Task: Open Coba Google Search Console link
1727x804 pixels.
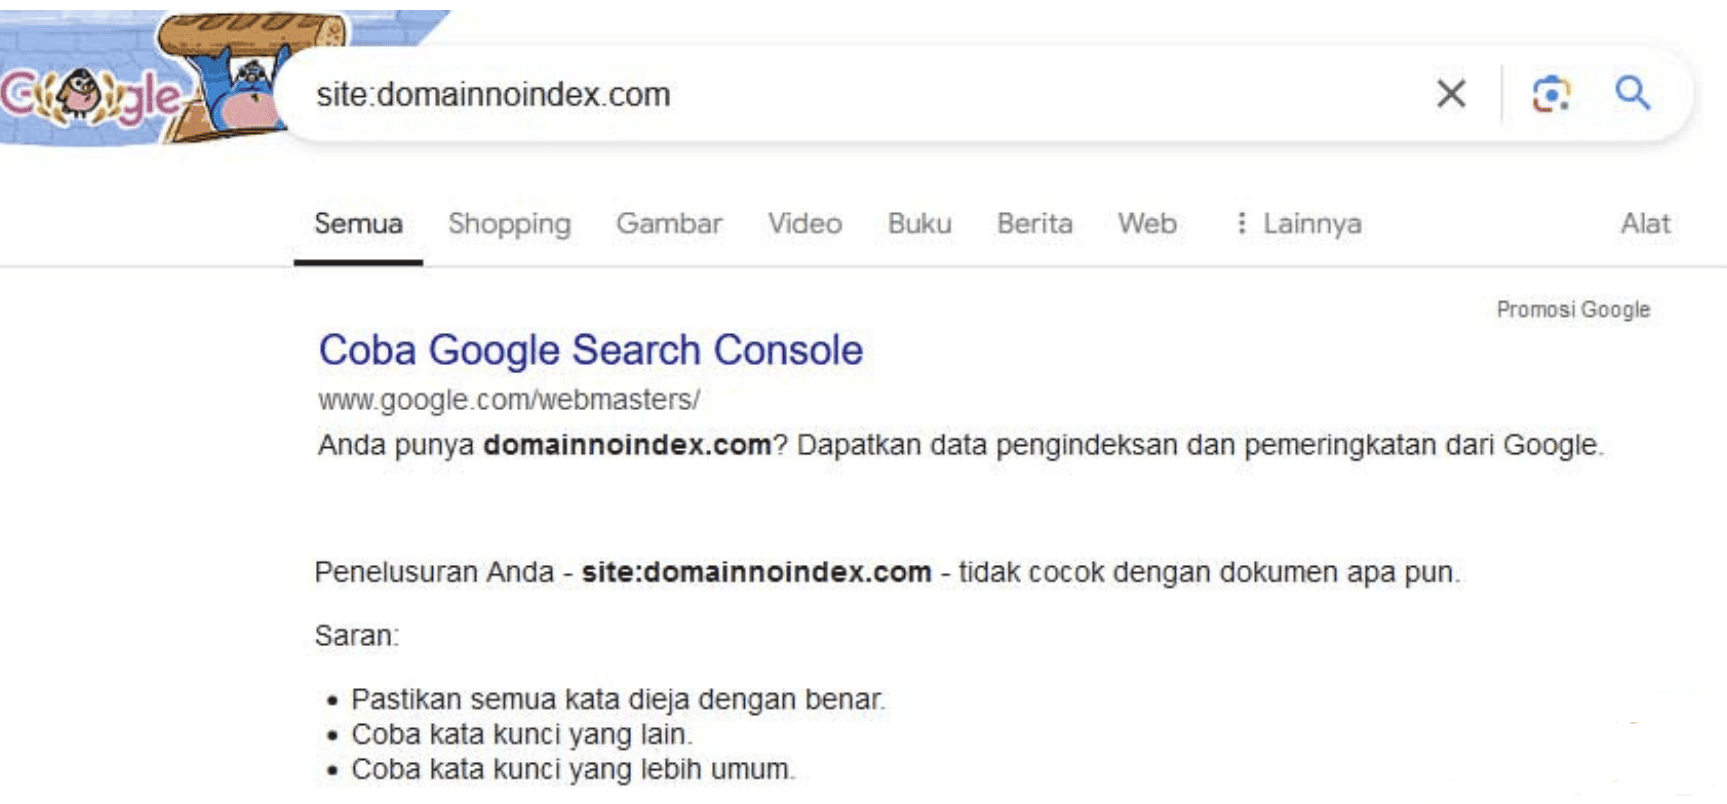Action: coord(591,351)
